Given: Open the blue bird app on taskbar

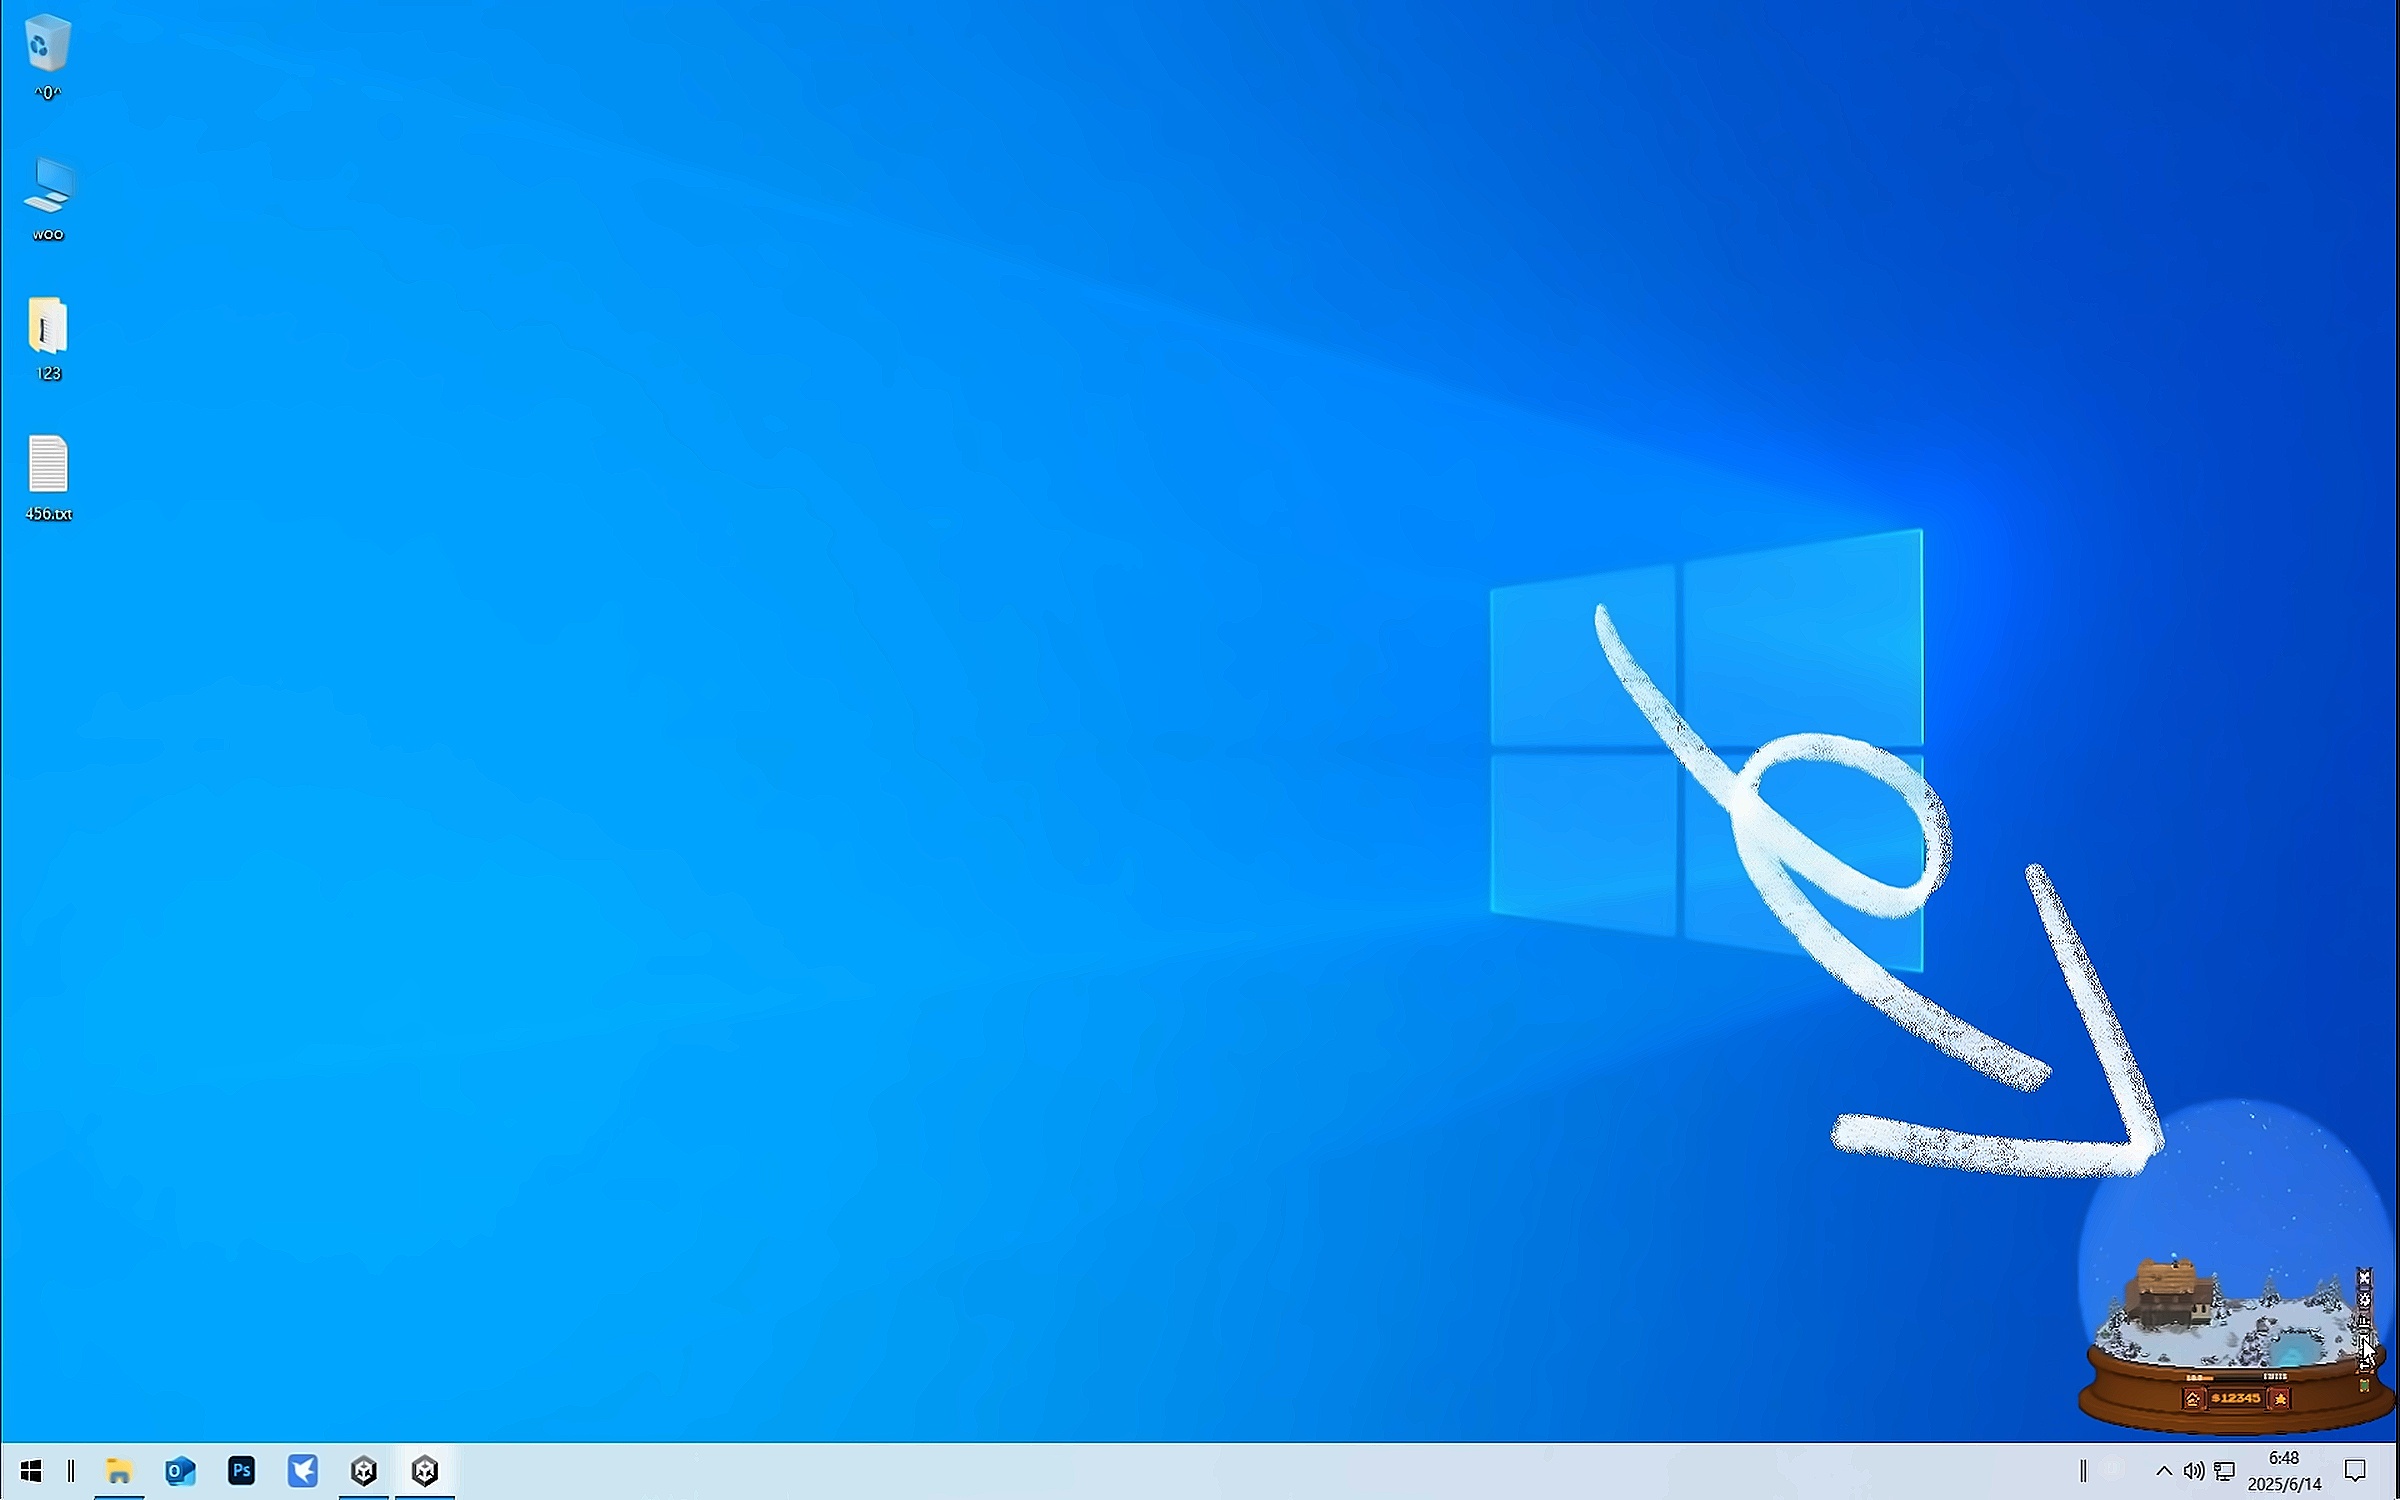Looking at the screenshot, I should point(302,1470).
